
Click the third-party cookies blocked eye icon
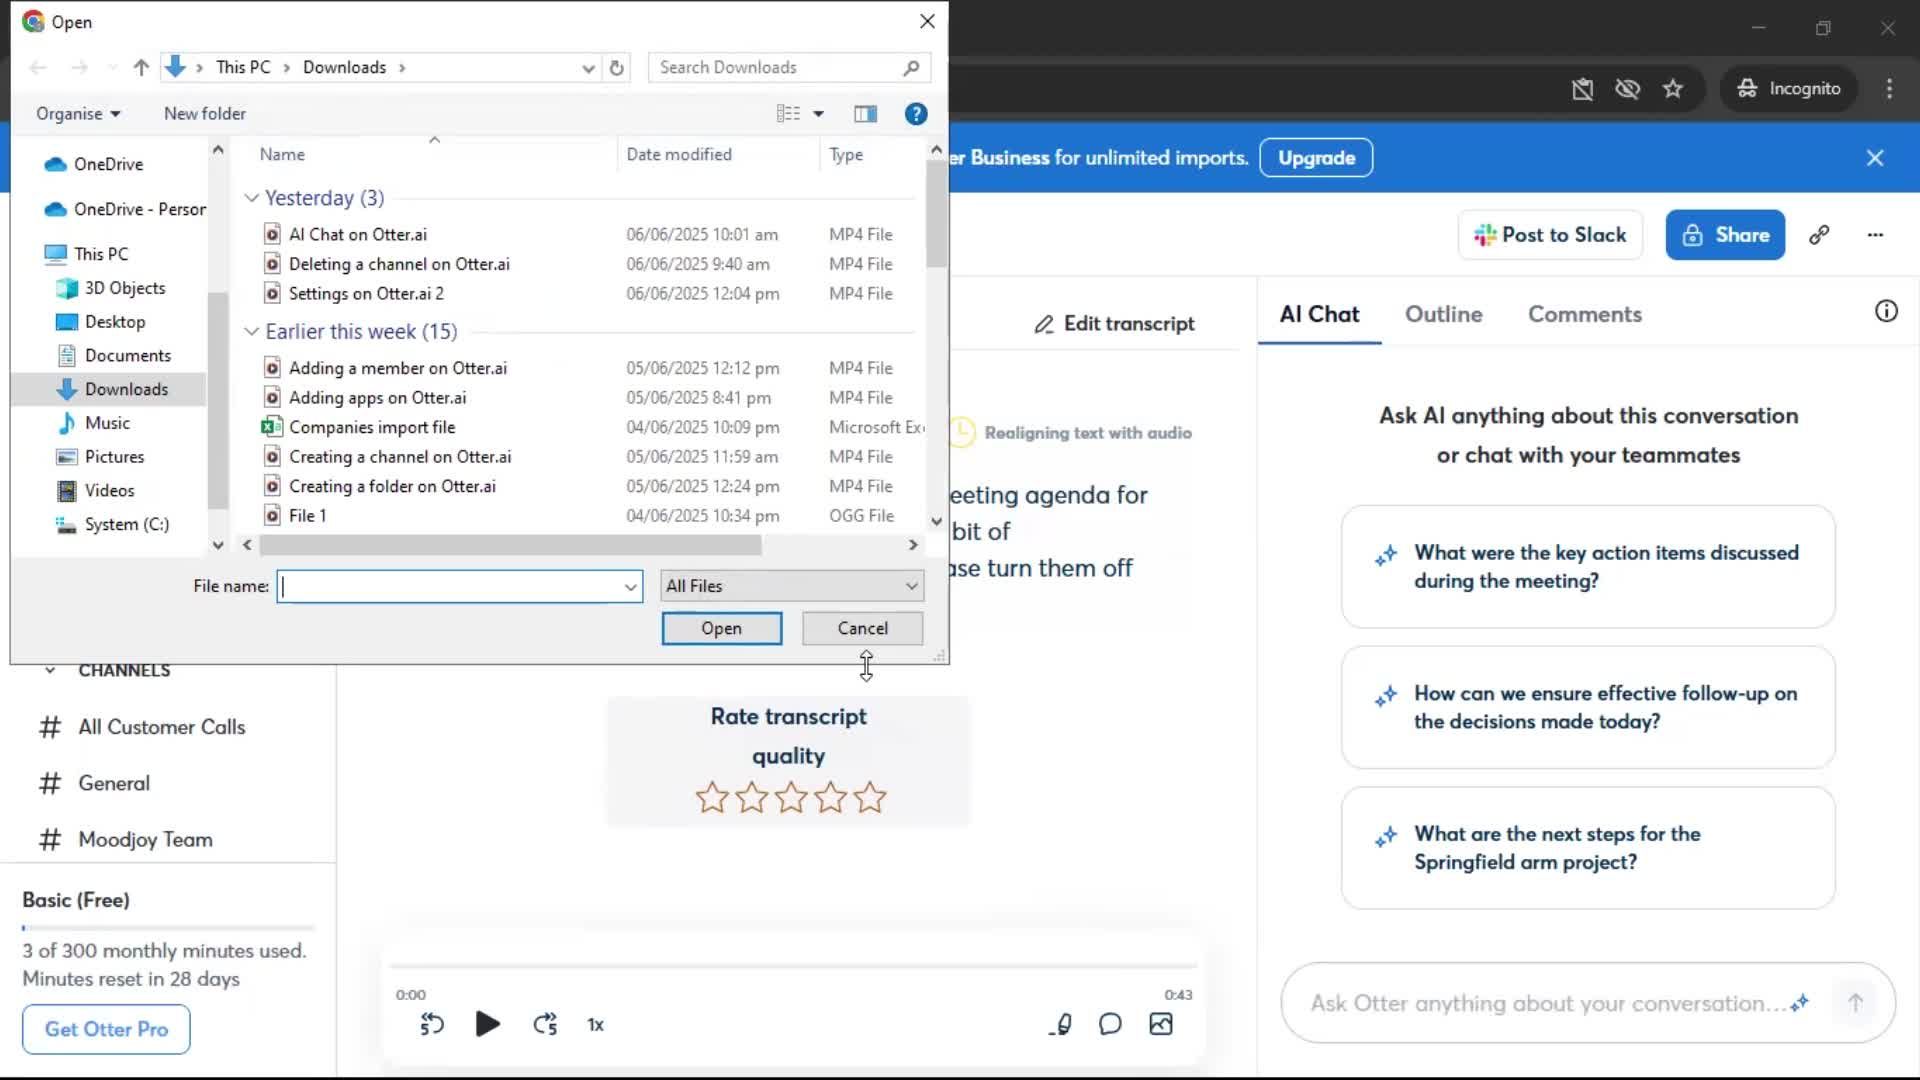tap(1627, 89)
